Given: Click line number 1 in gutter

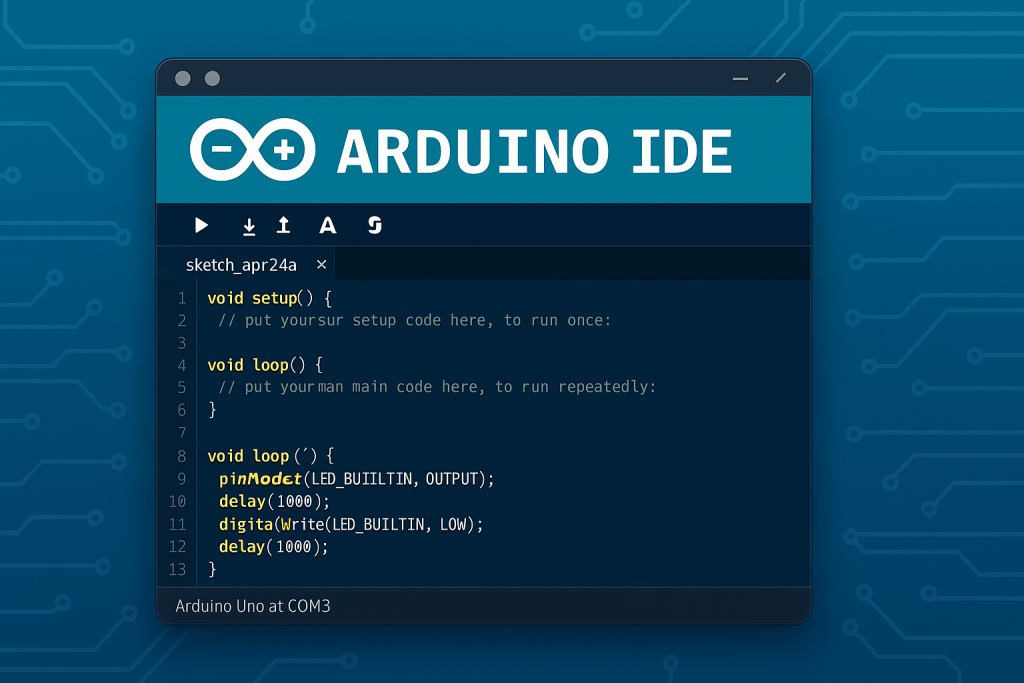Looking at the screenshot, I should [182, 298].
